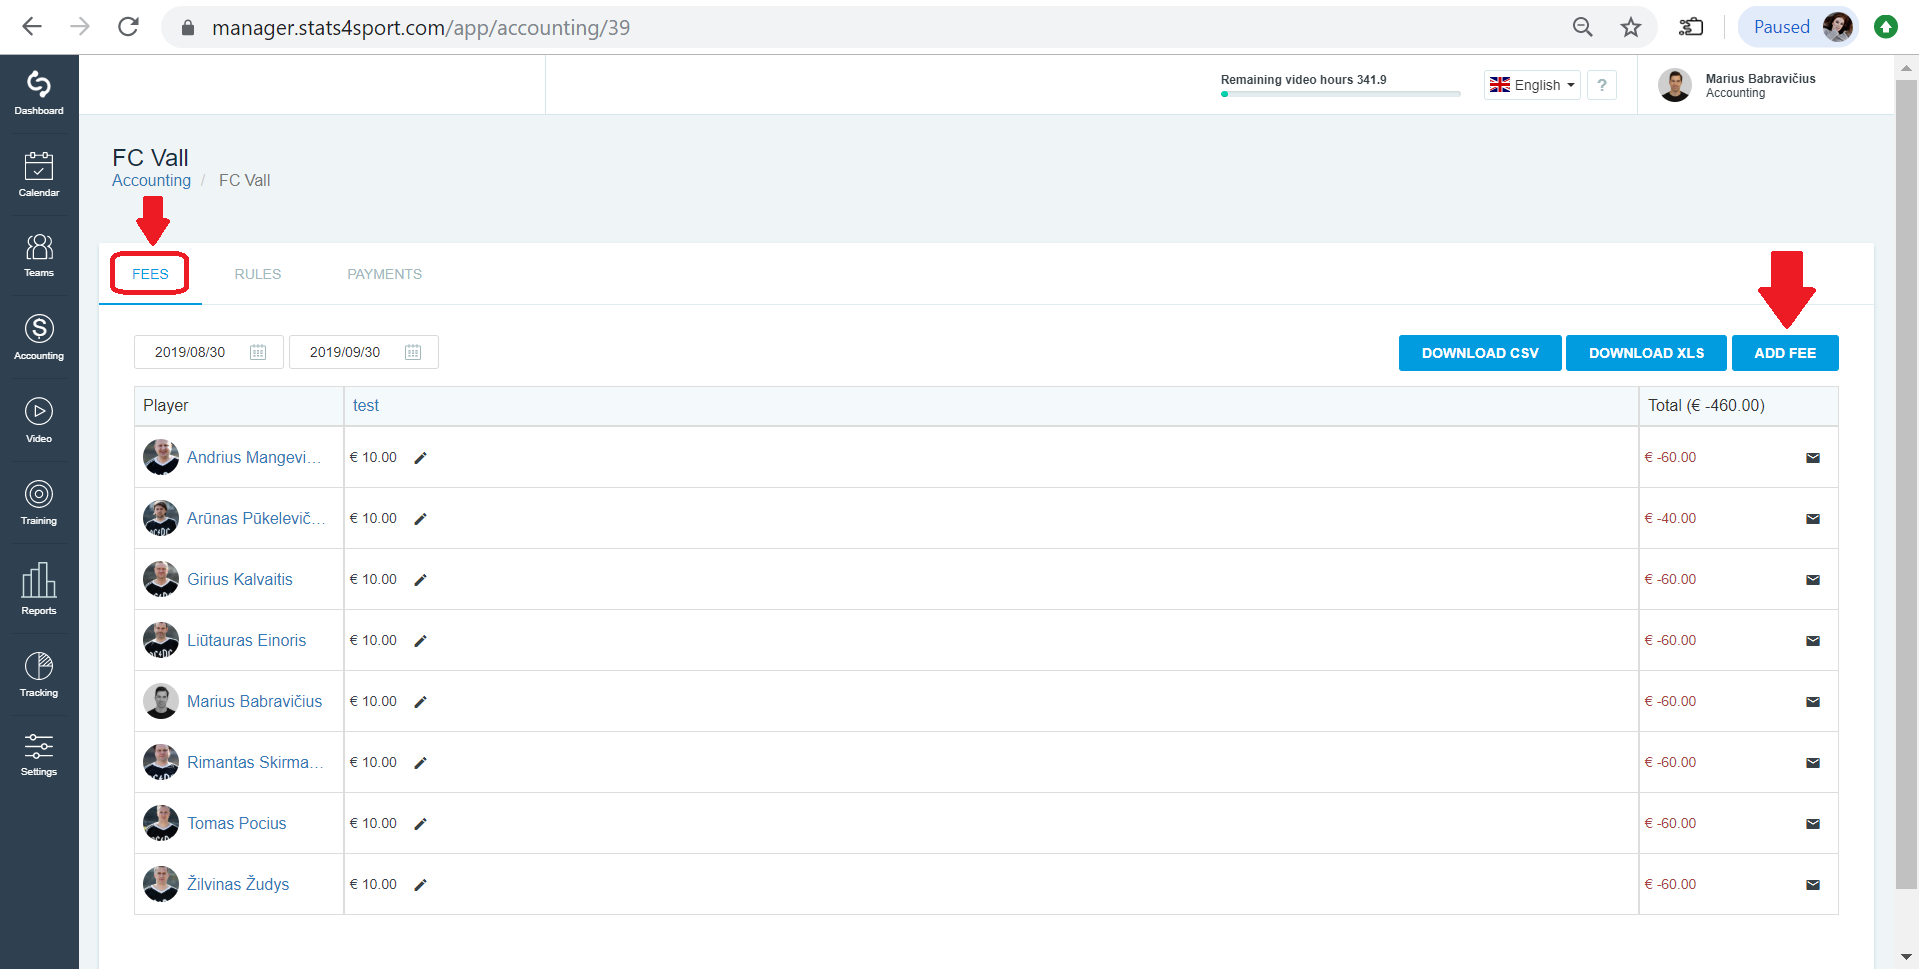The width and height of the screenshot is (1919, 969).
Task: Switch to the RULES tab
Action: click(x=258, y=274)
